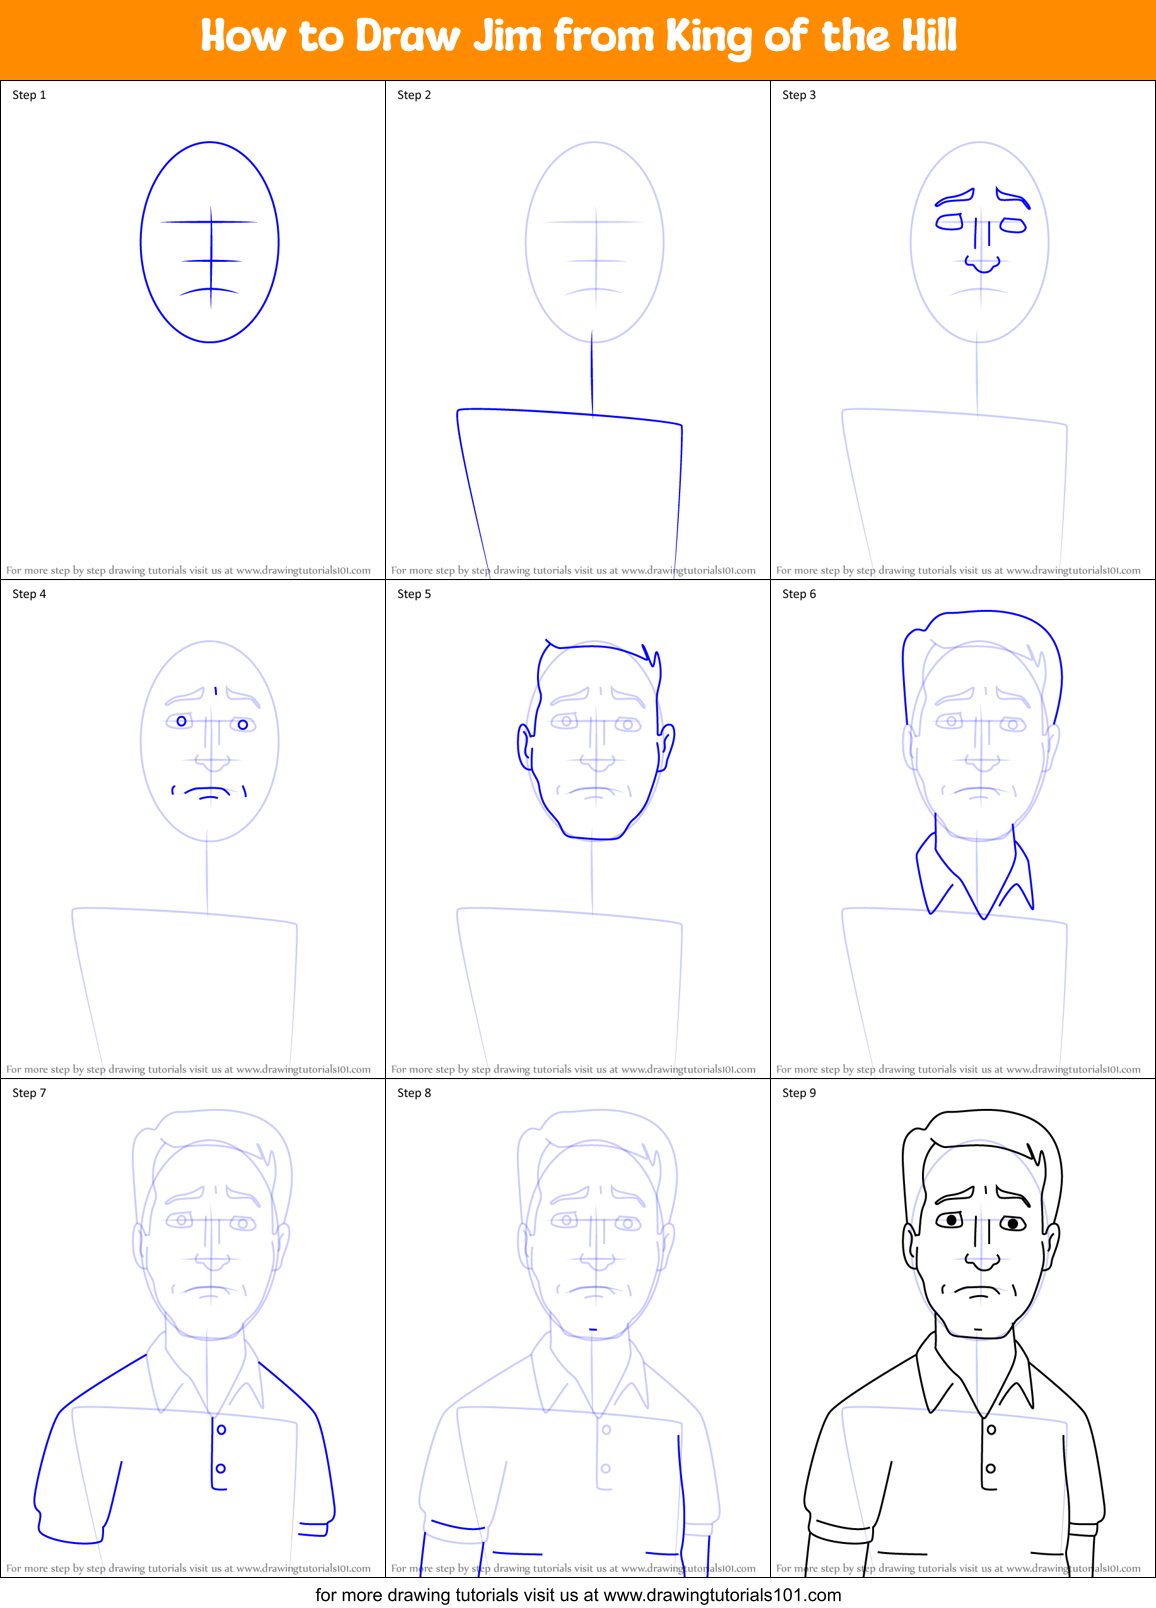Screen dimensions: 1156x1608
Task: Select the Step 5 face outline drawing
Action: pyautogui.click(x=596, y=740)
